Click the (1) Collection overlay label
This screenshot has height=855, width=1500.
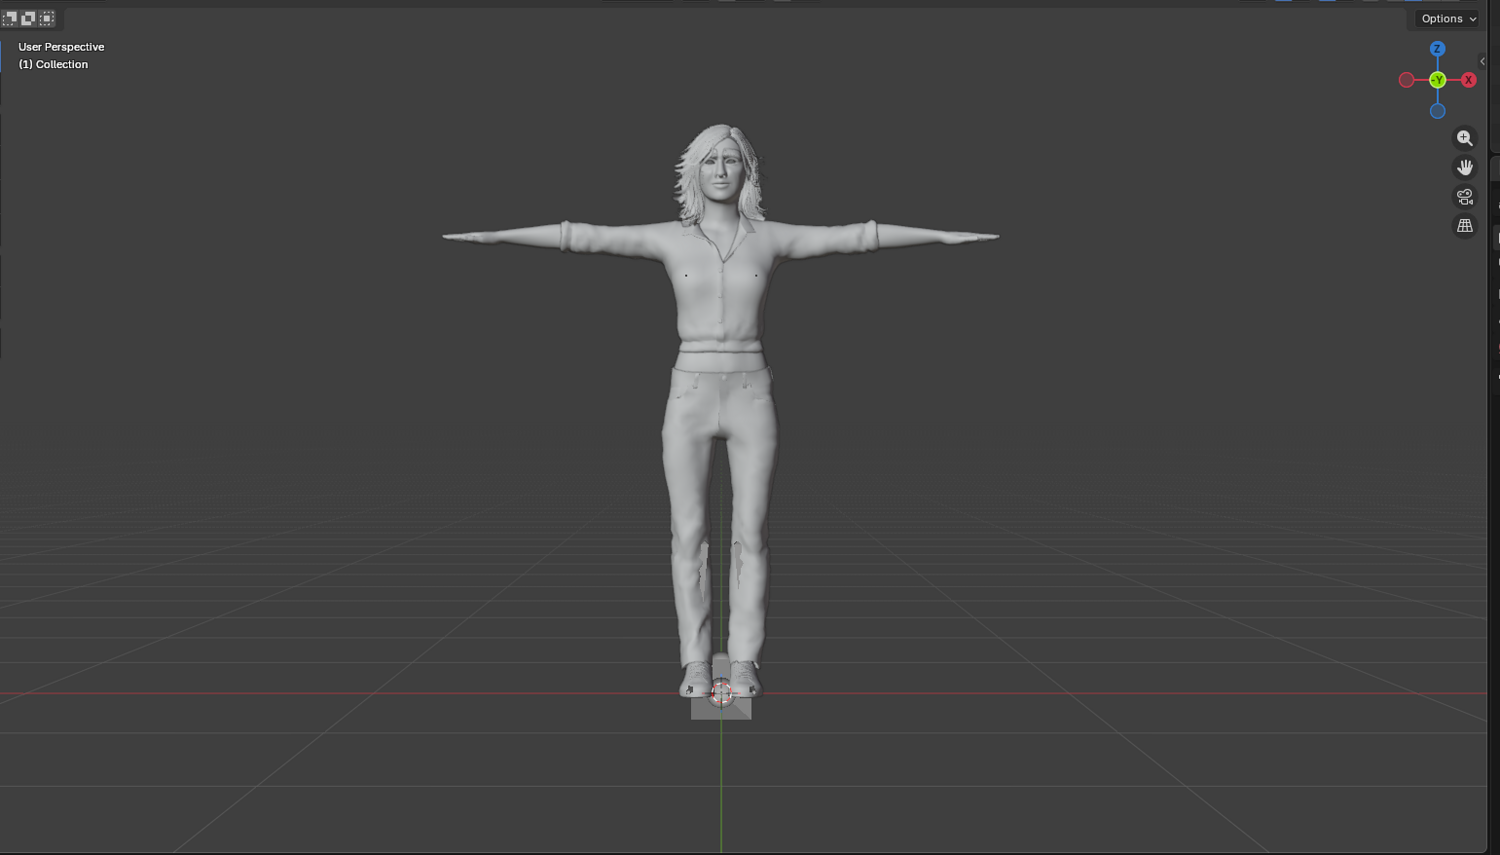[x=53, y=64]
